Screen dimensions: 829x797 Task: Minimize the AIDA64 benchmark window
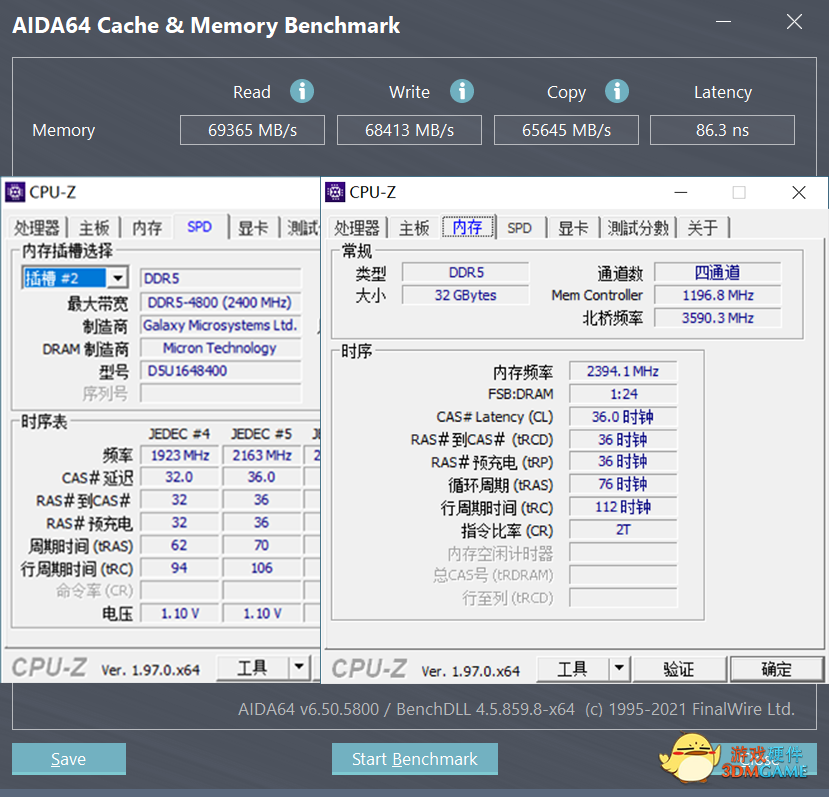(723, 22)
